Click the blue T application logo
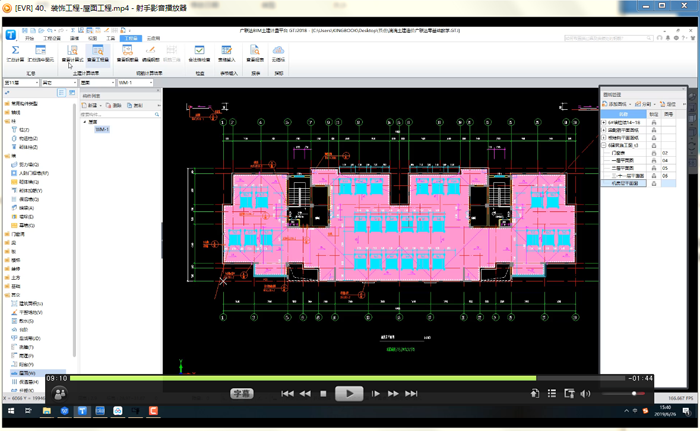This screenshot has width=700, height=431. coord(11,35)
